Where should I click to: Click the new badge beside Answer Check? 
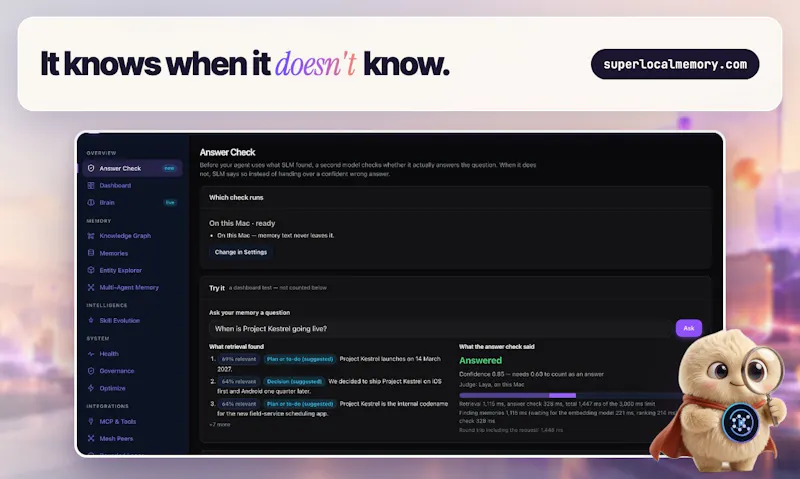click(x=169, y=168)
